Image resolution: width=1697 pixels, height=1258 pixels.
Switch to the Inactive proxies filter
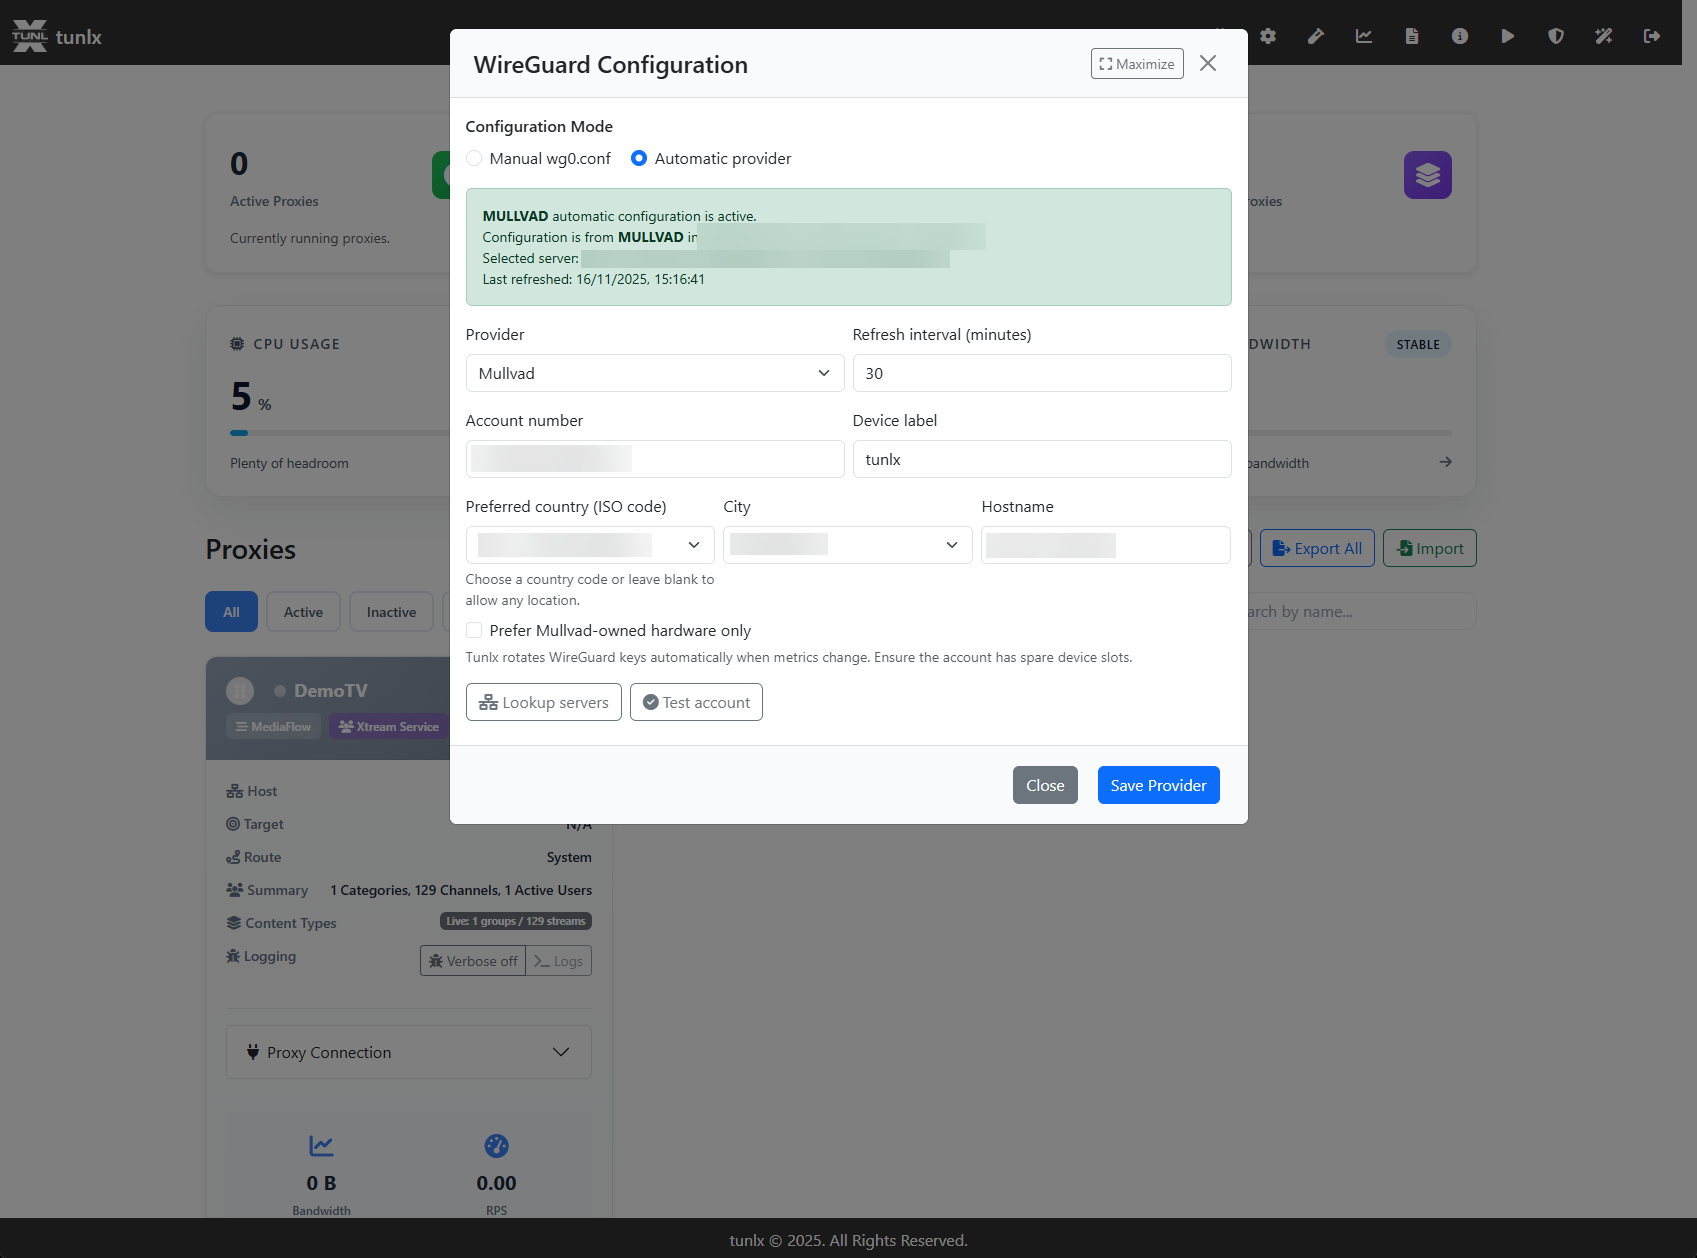[391, 611]
